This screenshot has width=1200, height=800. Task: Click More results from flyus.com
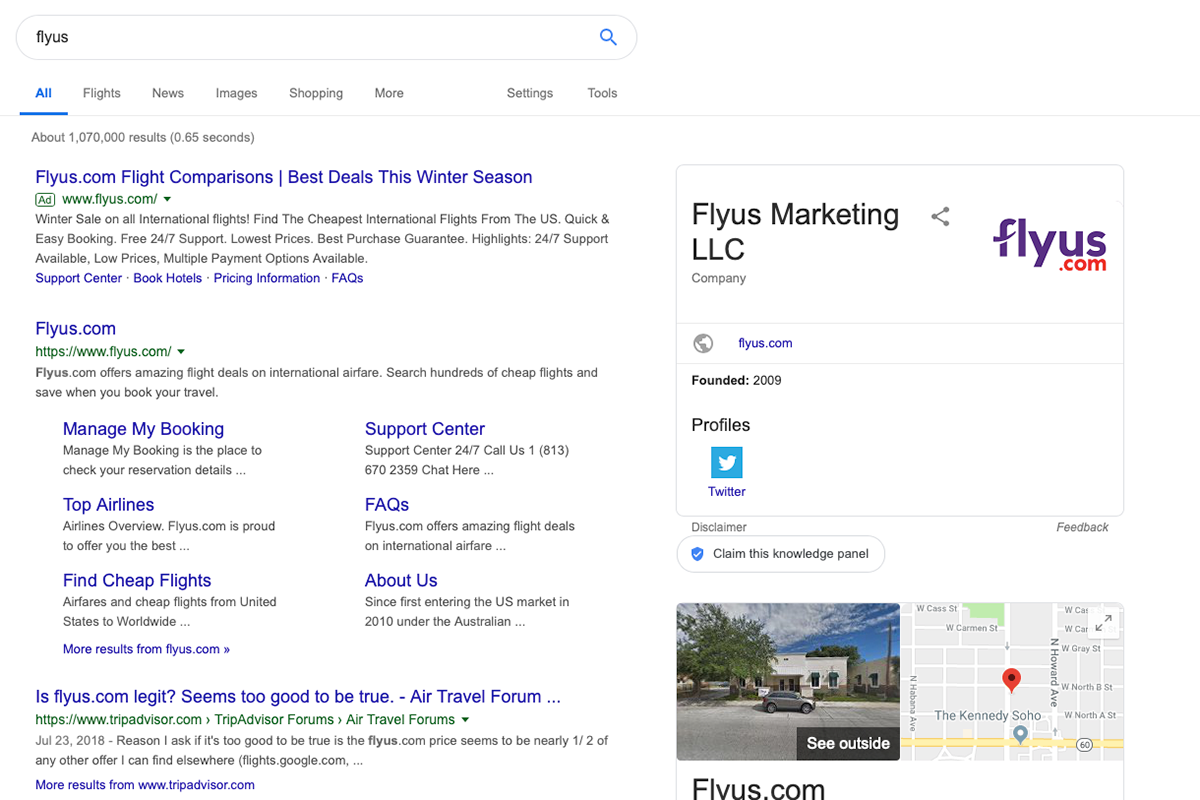tap(146, 649)
